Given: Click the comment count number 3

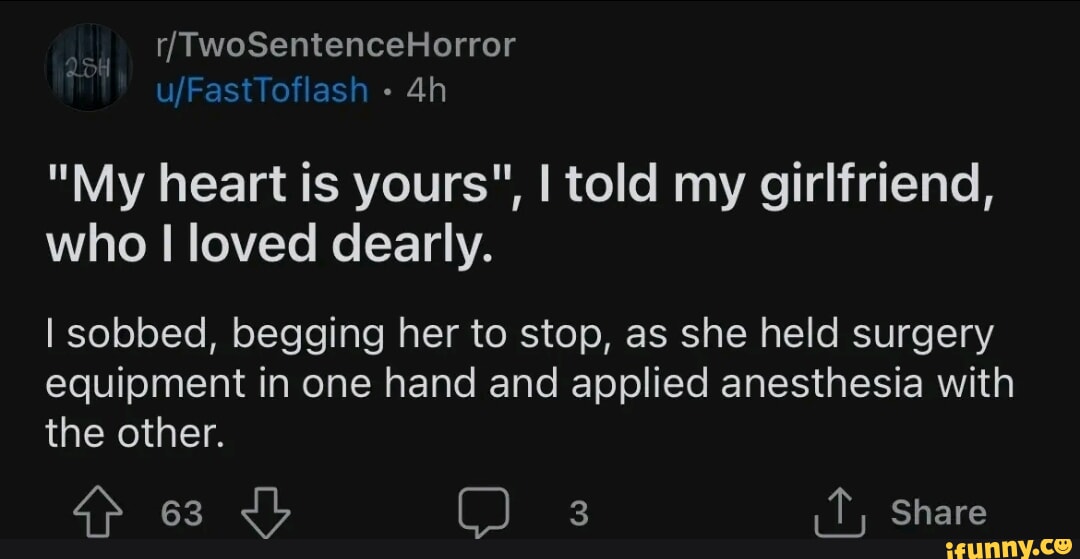Looking at the screenshot, I should coord(578,514).
